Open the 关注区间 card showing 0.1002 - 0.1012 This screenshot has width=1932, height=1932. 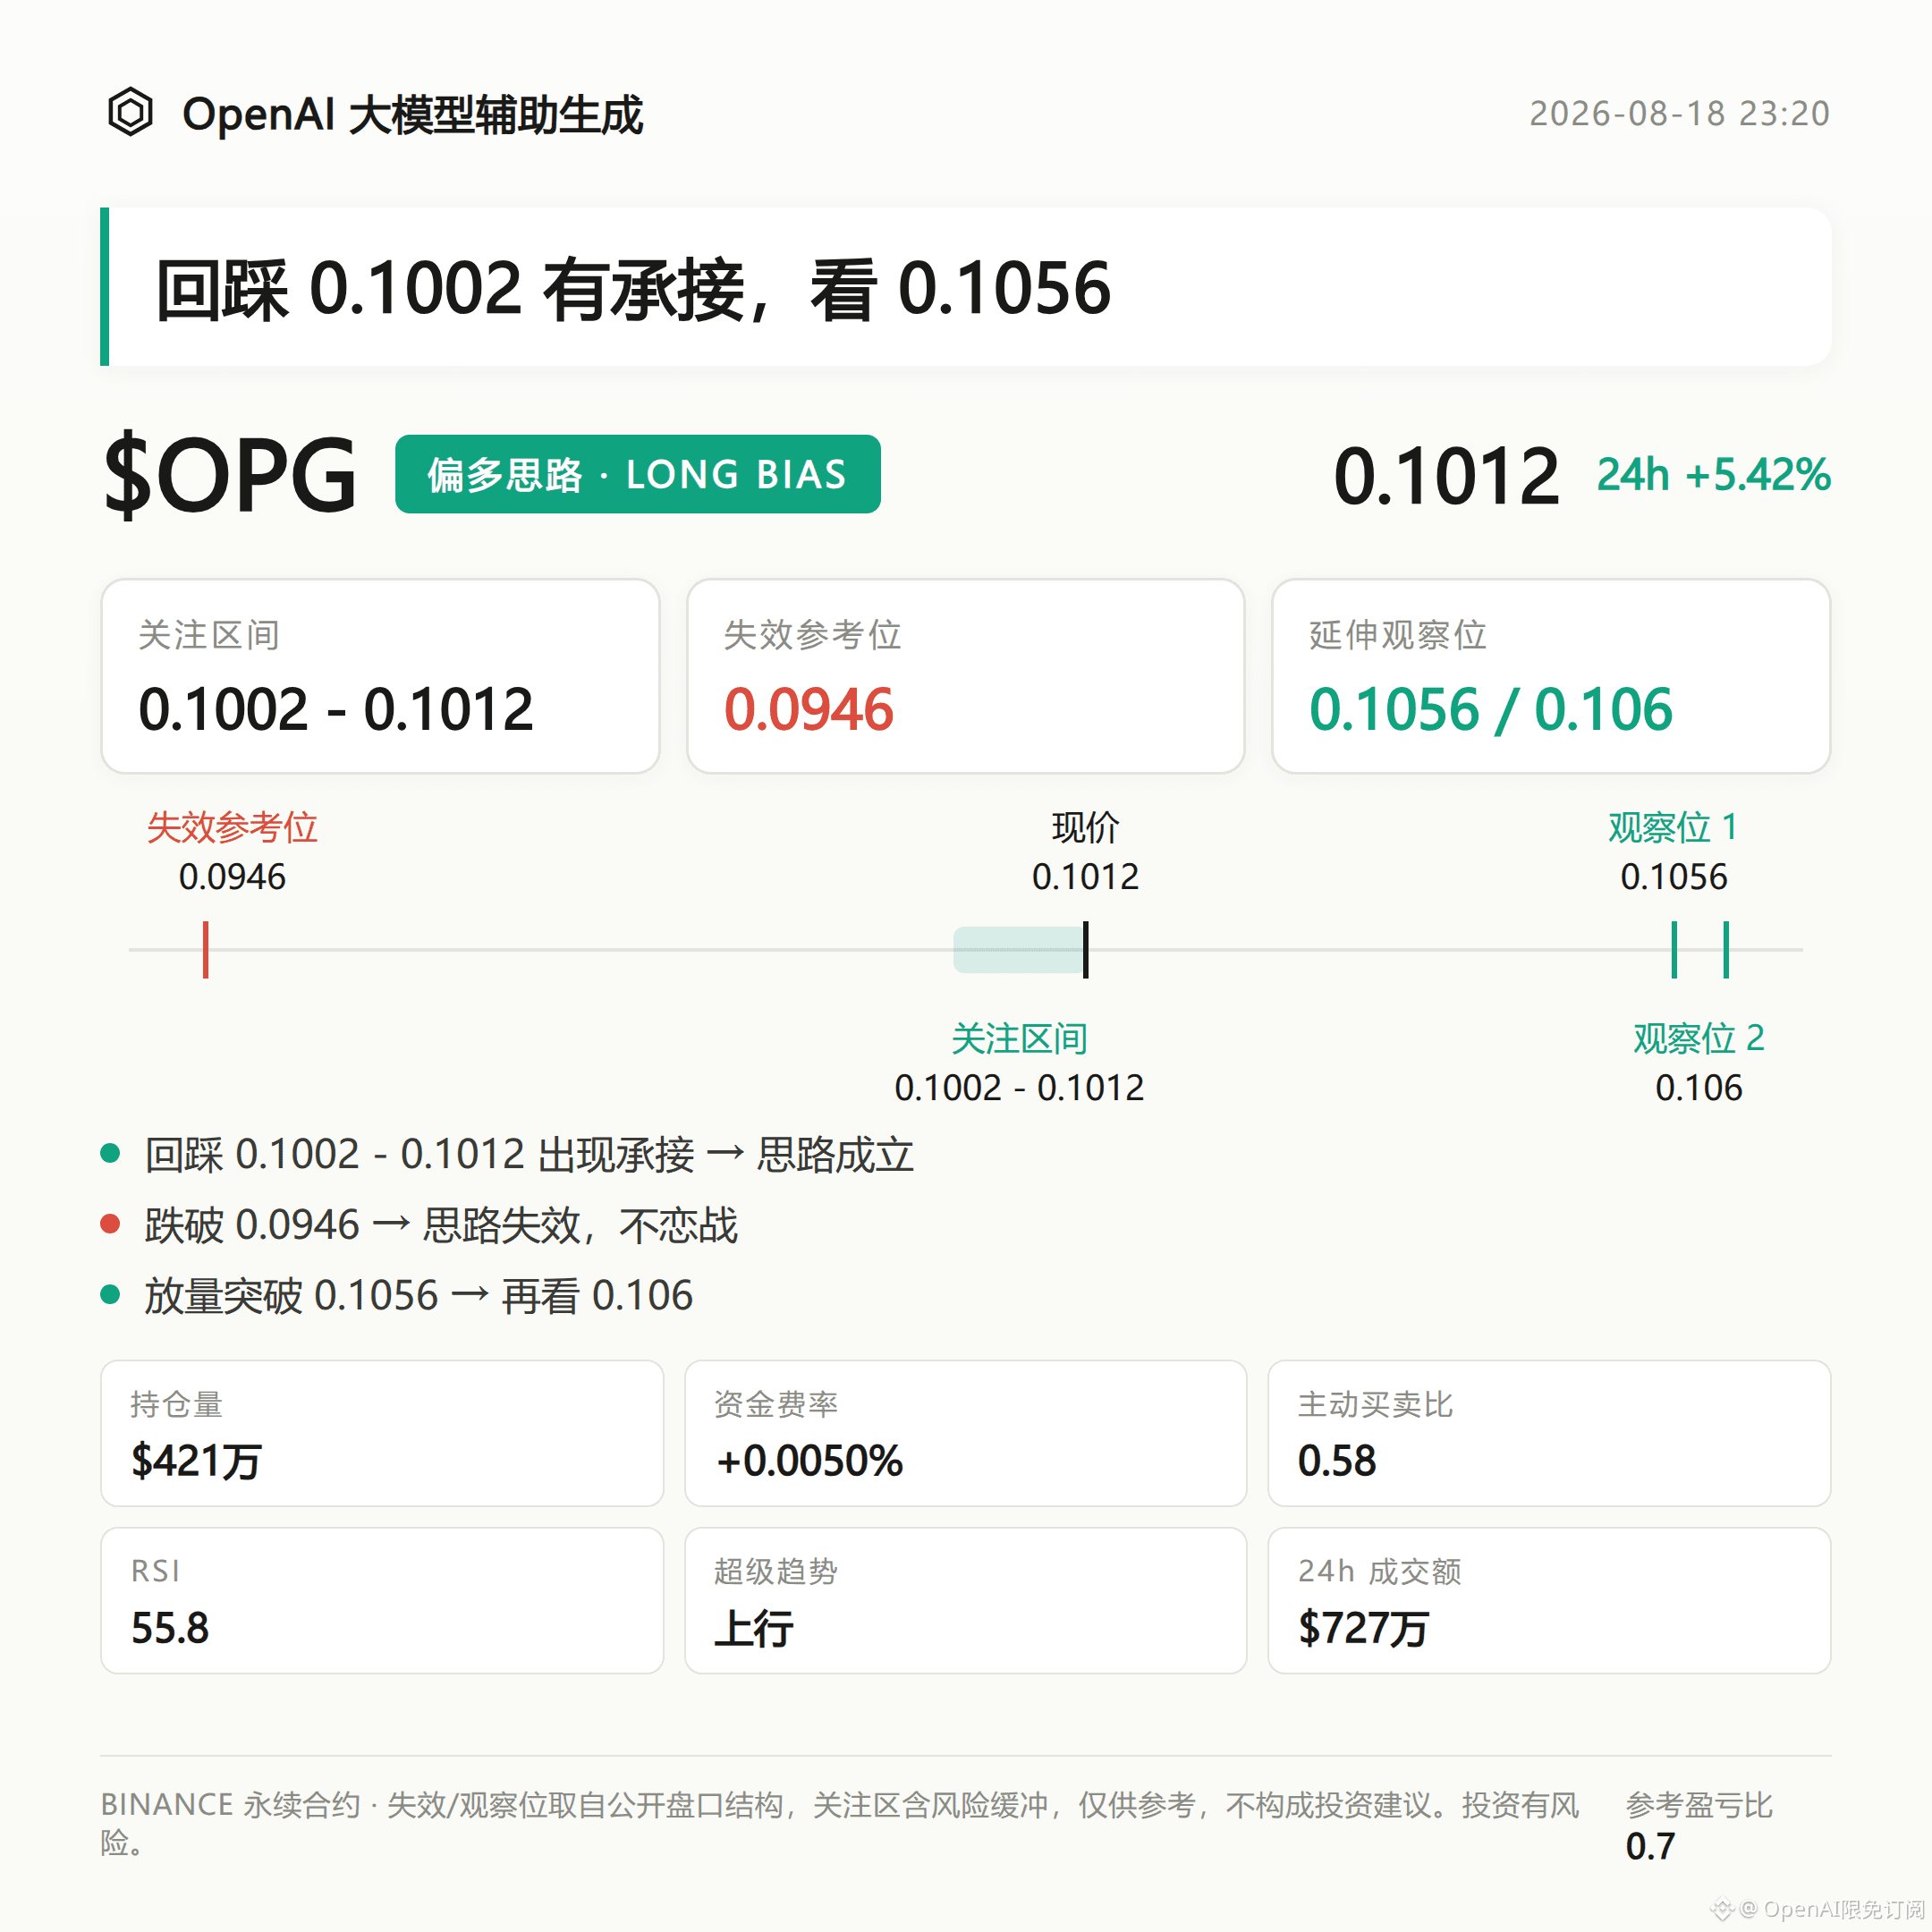coord(380,676)
